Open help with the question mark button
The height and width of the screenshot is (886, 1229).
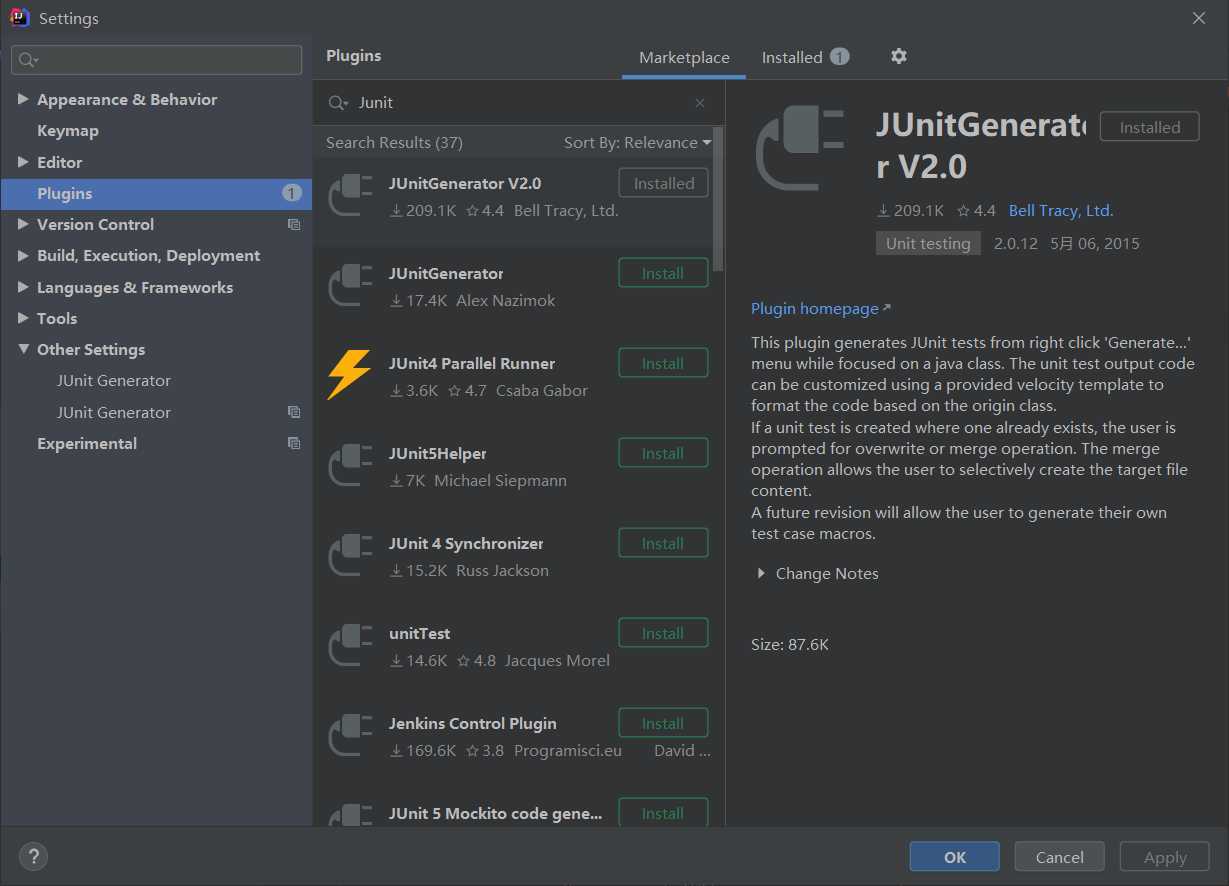tap(33, 857)
